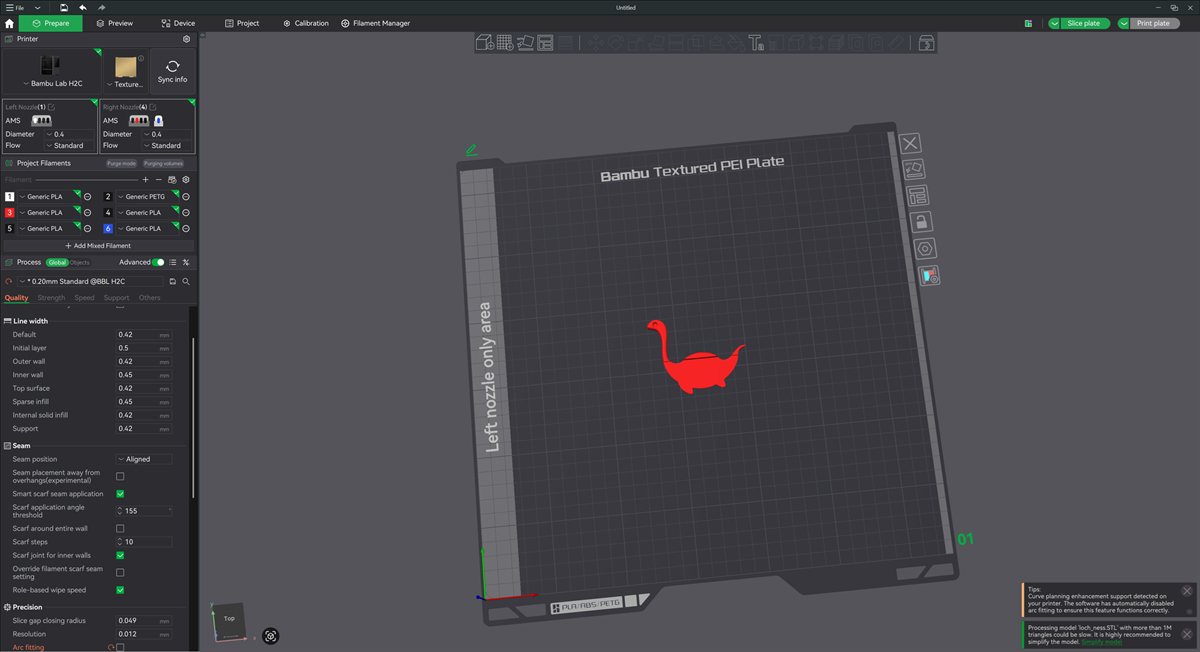Open the Filament Manager

pyautogui.click(x=375, y=23)
